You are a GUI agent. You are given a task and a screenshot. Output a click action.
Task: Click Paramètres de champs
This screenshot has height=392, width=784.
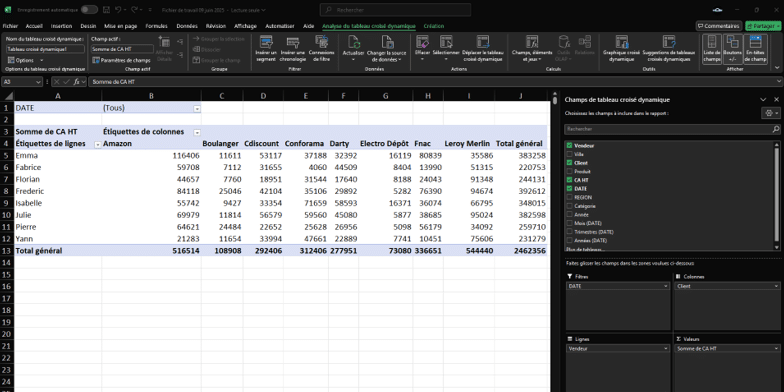point(122,60)
